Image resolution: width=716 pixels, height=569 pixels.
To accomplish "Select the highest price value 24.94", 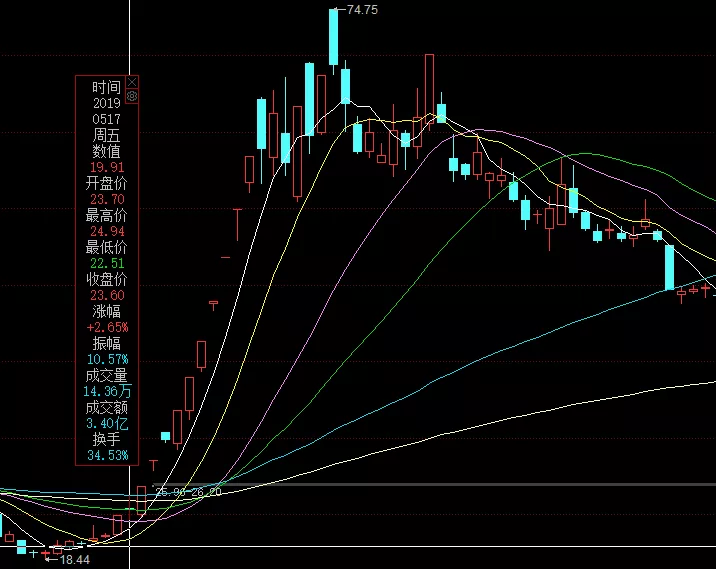I will click(107, 231).
